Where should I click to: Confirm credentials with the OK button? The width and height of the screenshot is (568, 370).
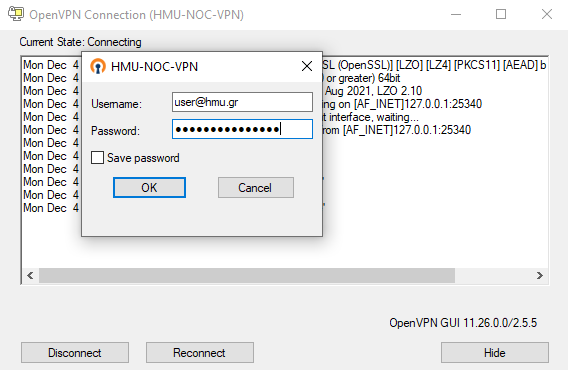[x=149, y=187]
